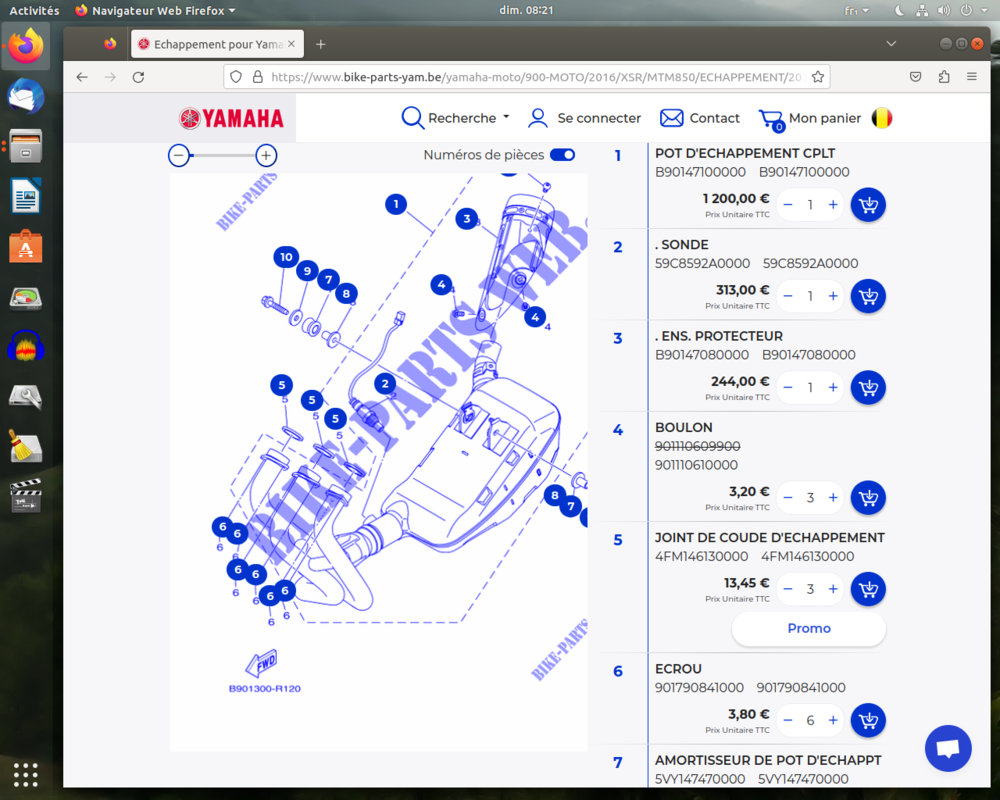Zoom out the diagram with minus icon
The width and height of the screenshot is (1000, 800).
179,155
